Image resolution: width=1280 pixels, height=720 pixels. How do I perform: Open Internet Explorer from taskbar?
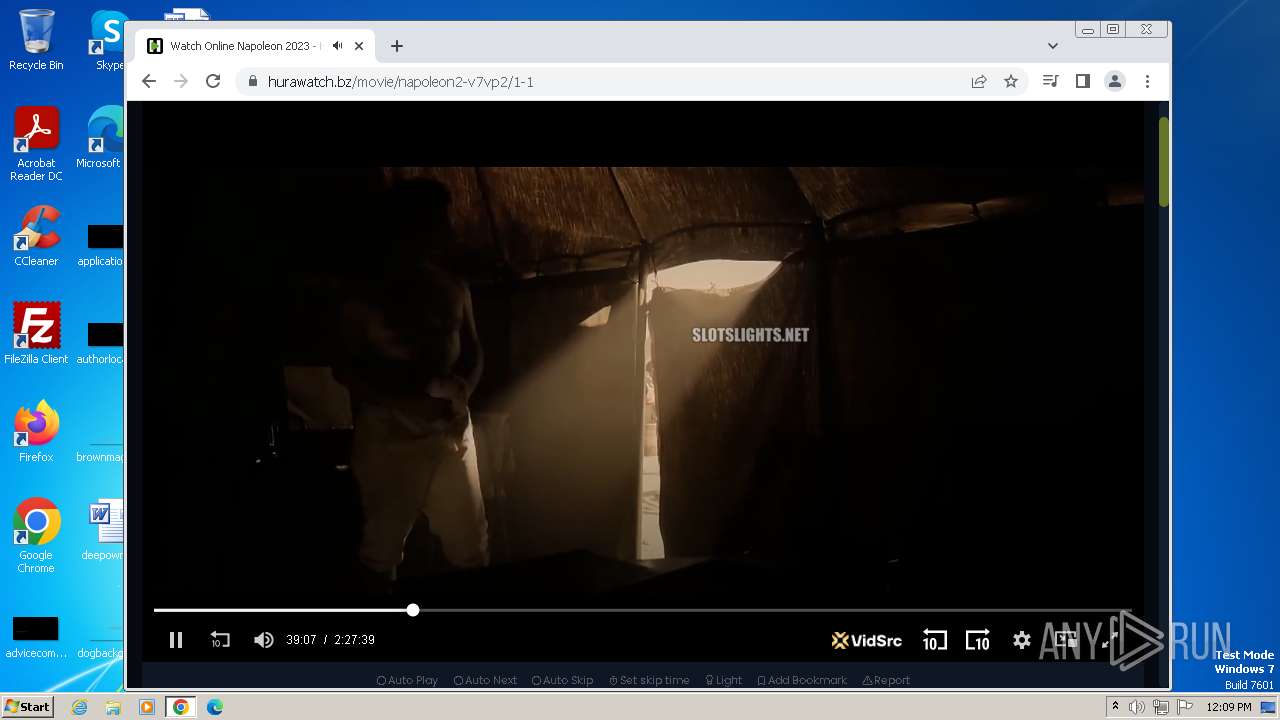79,707
